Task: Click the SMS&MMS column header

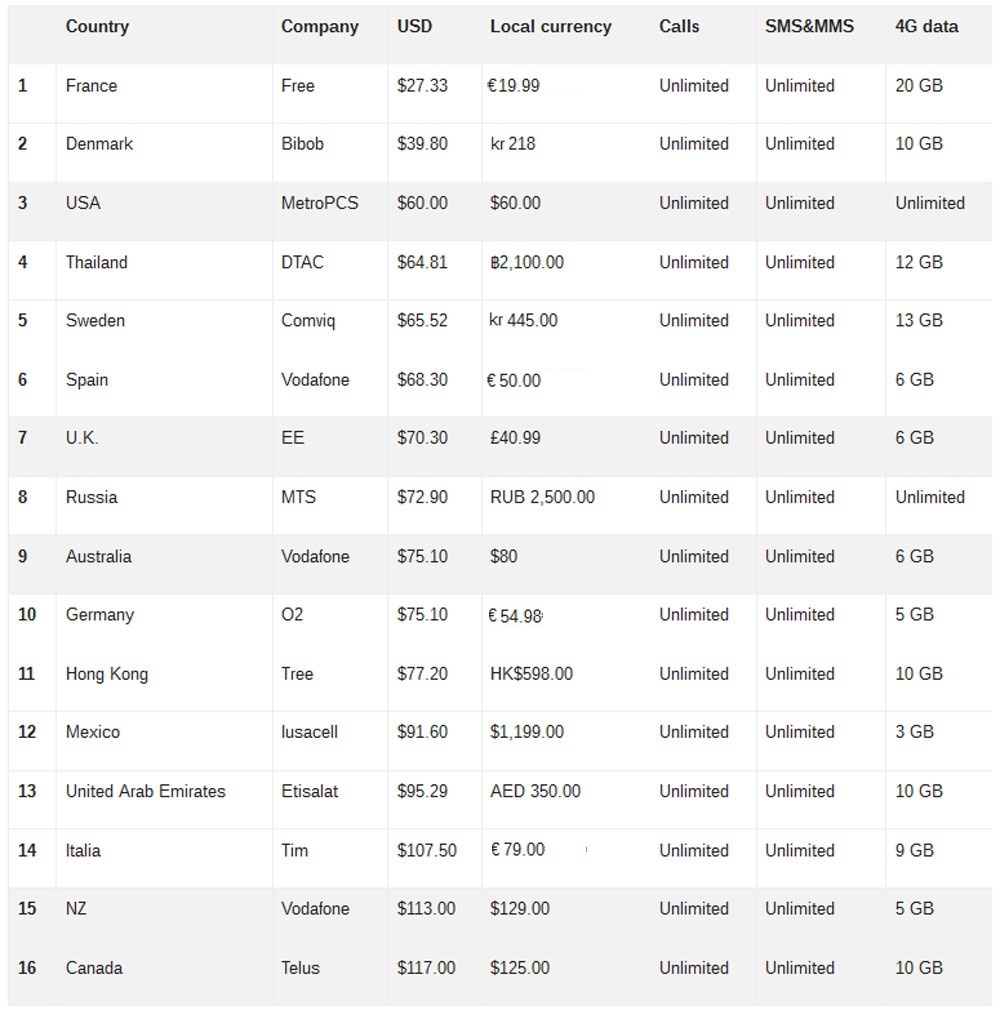Action: pos(809,27)
